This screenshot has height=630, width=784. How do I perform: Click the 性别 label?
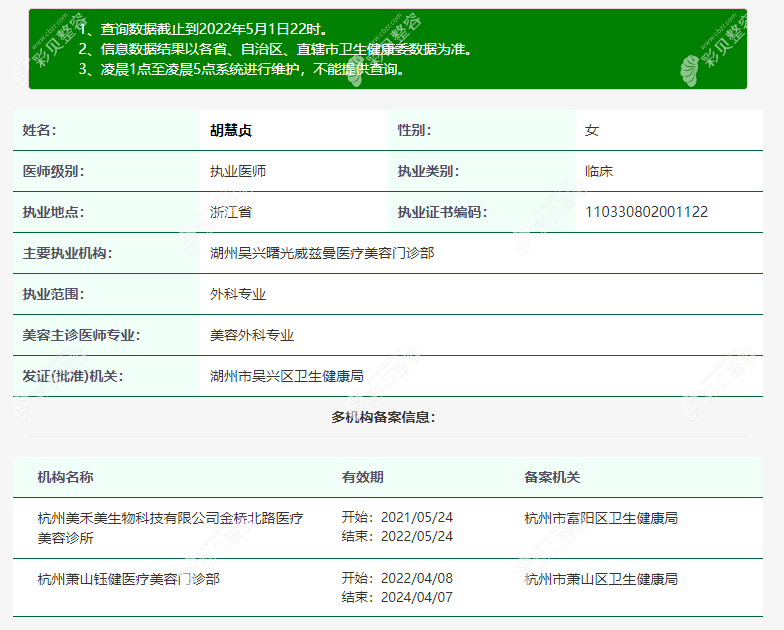click(x=414, y=130)
